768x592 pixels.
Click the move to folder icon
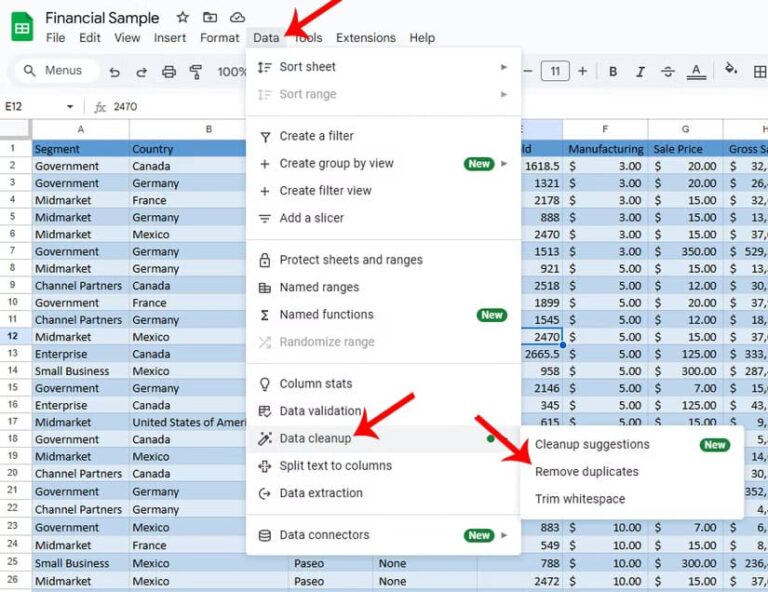point(209,18)
